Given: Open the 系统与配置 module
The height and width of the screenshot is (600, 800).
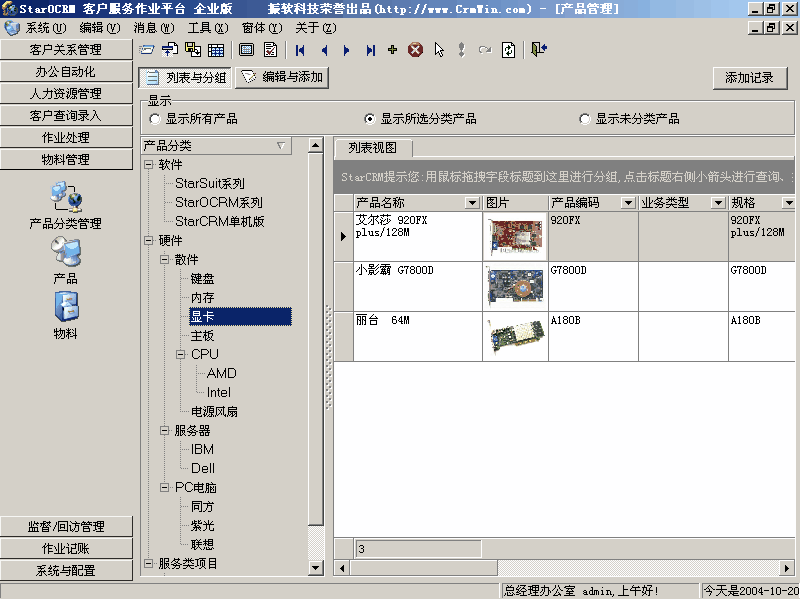Looking at the screenshot, I should click(66, 570).
